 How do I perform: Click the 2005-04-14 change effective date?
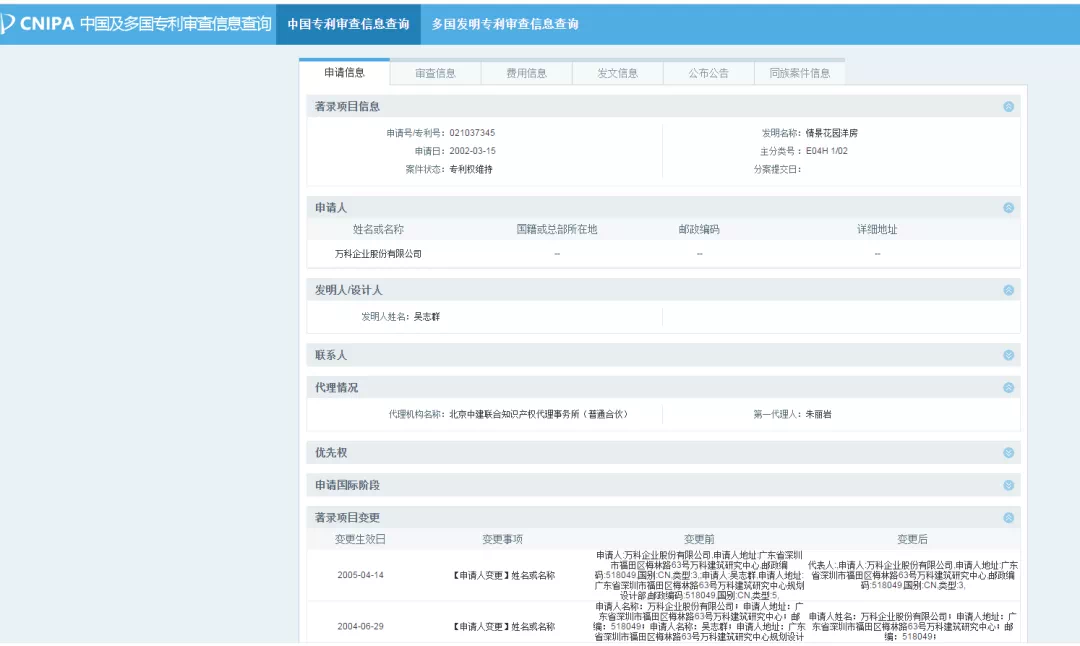click(x=360, y=575)
